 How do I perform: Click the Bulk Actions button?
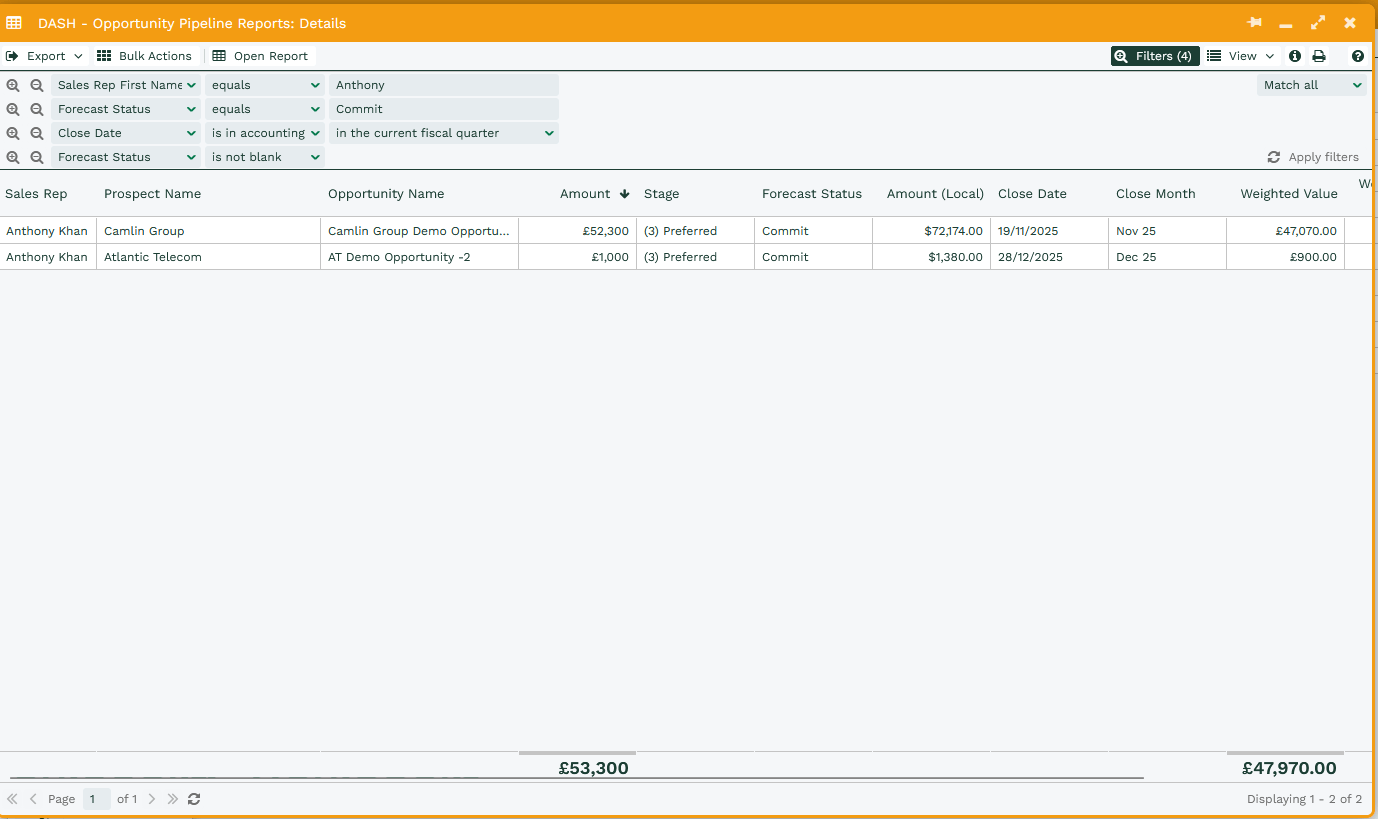[x=144, y=56]
